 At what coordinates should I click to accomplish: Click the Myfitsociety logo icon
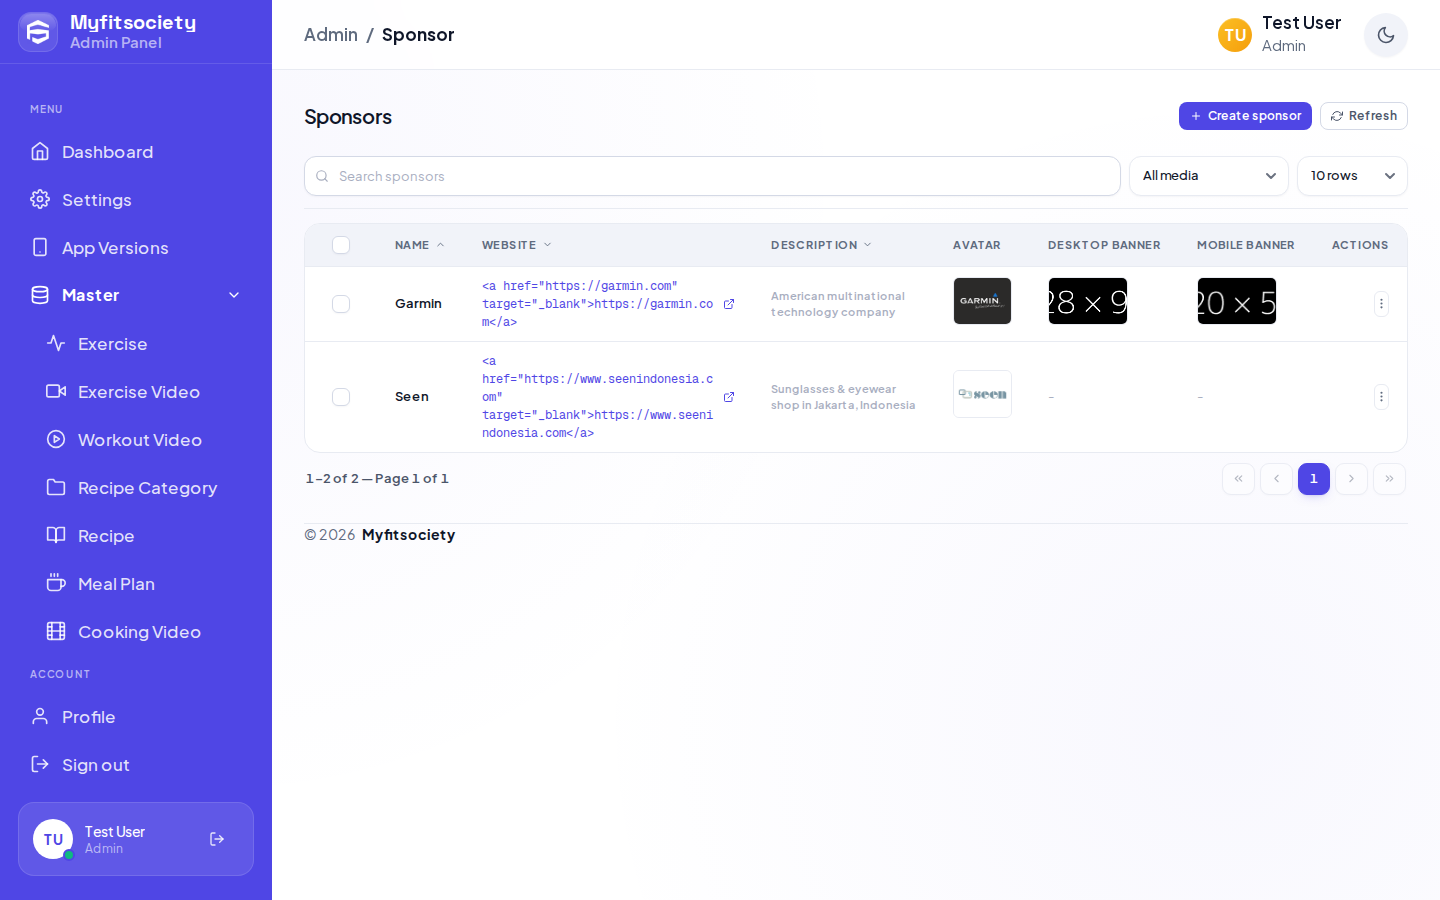38,33
